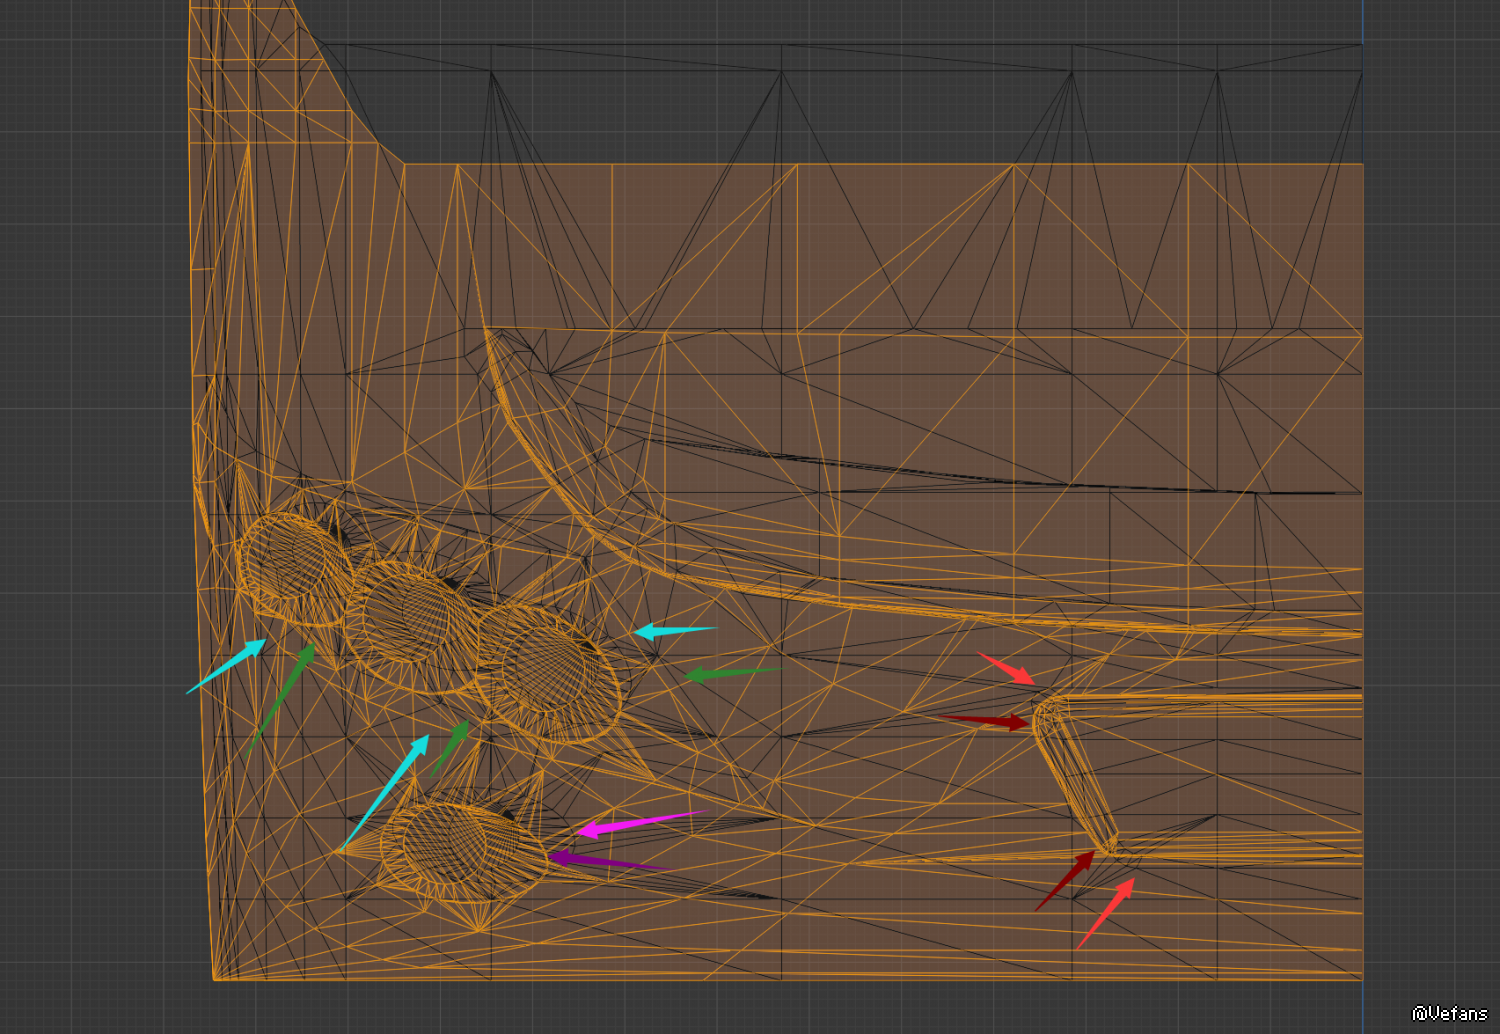The width and height of the screenshot is (1500, 1034).
Task: Click the horizontal green arrow pointing left
Action: point(730,673)
